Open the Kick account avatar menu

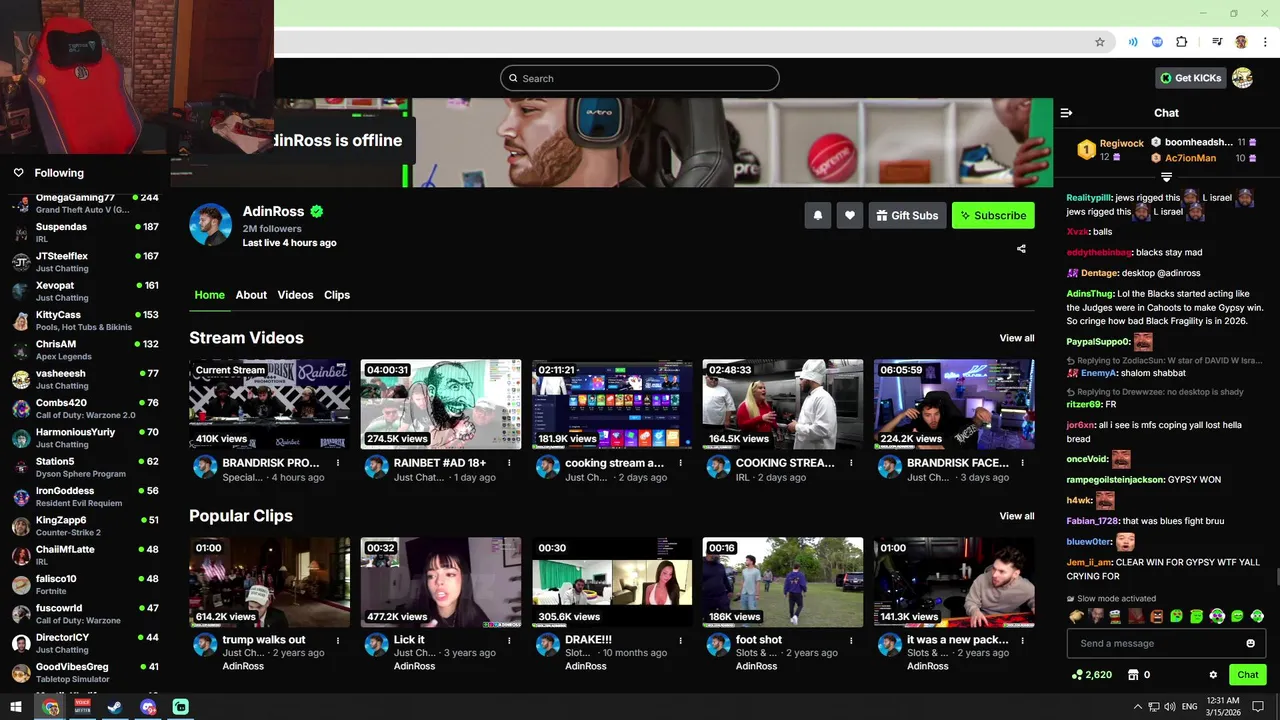tap(1242, 78)
